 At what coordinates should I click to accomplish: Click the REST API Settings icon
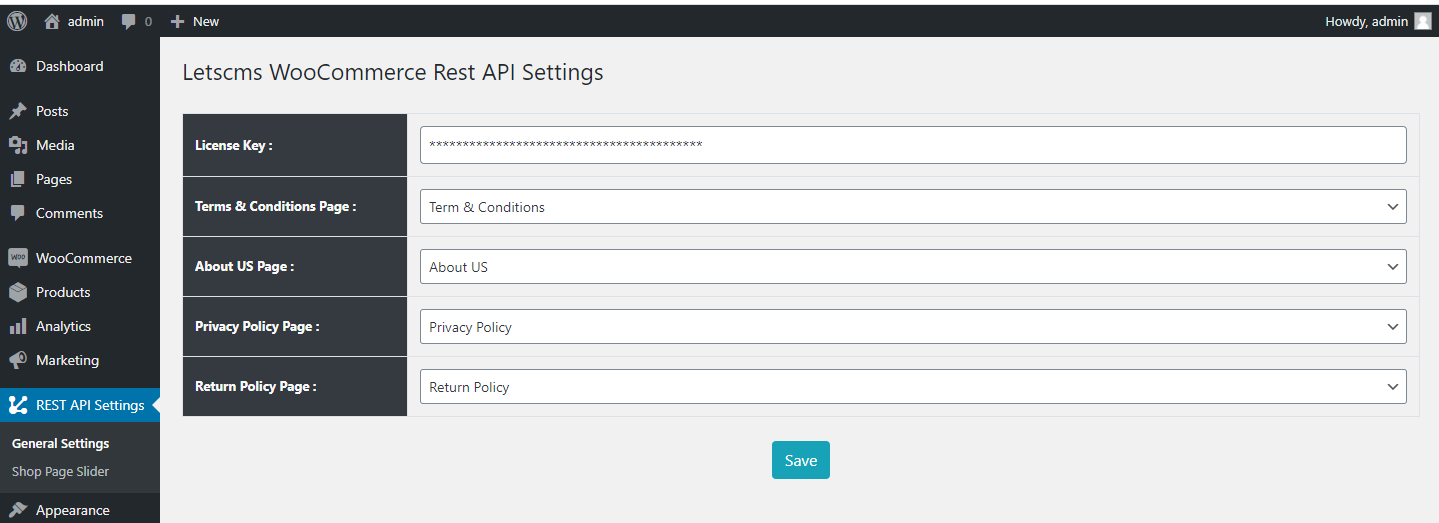pos(17,405)
